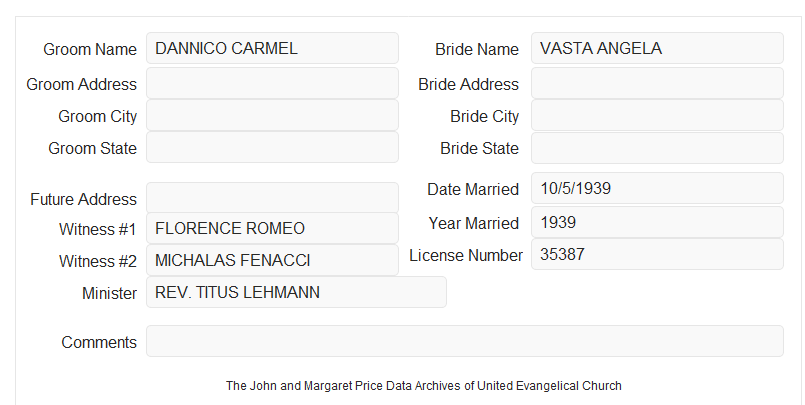Click the Price Data Archives footer text
This screenshot has height=405, width=805.
[424, 385]
